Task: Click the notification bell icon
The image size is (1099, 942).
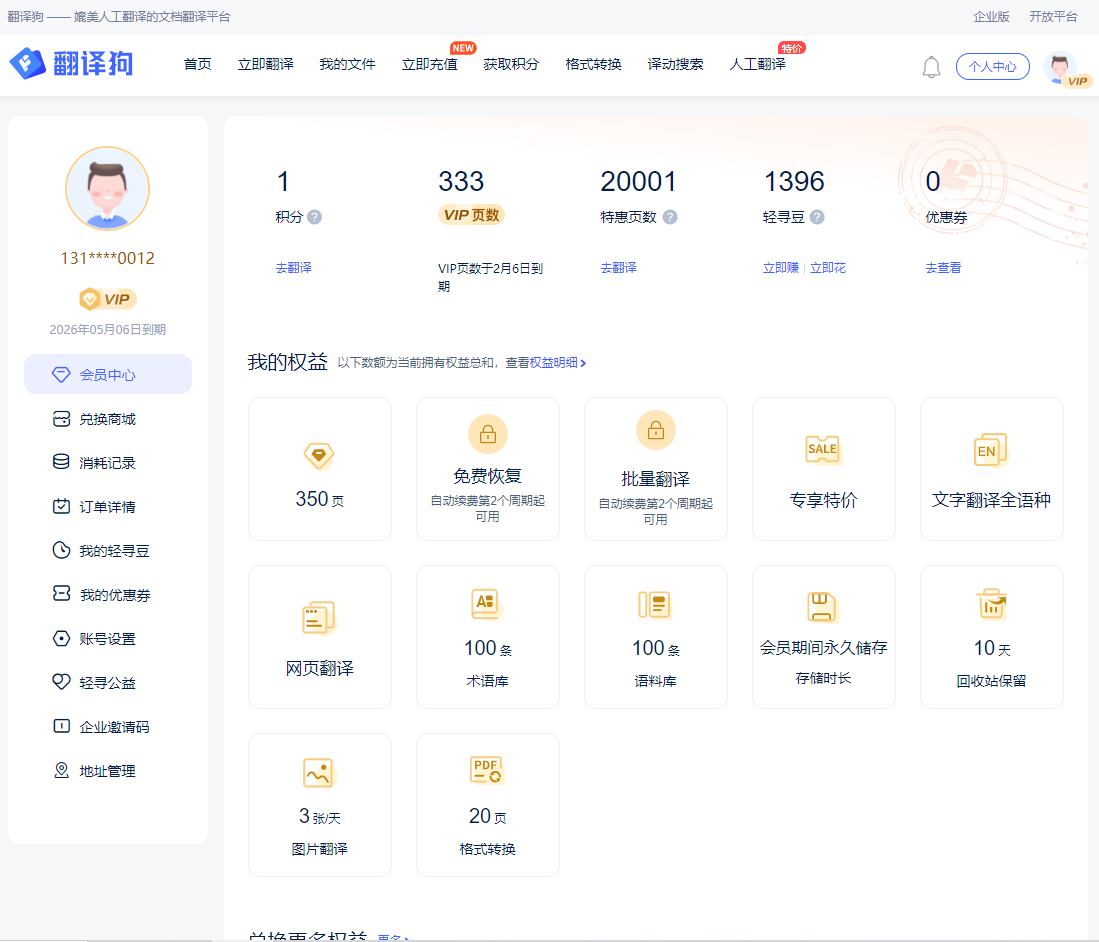Action: pos(931,67)
